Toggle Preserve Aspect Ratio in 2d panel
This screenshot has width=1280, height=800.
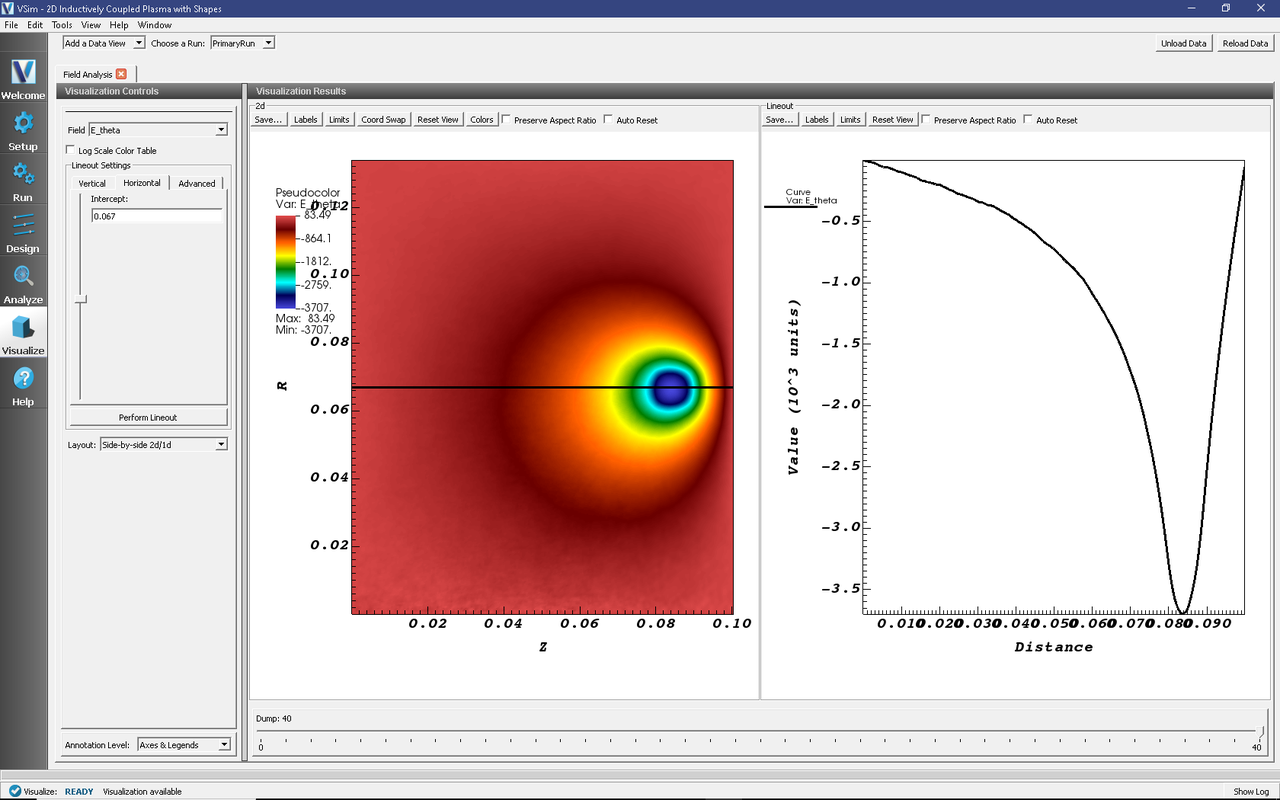(x=506, y=120)
